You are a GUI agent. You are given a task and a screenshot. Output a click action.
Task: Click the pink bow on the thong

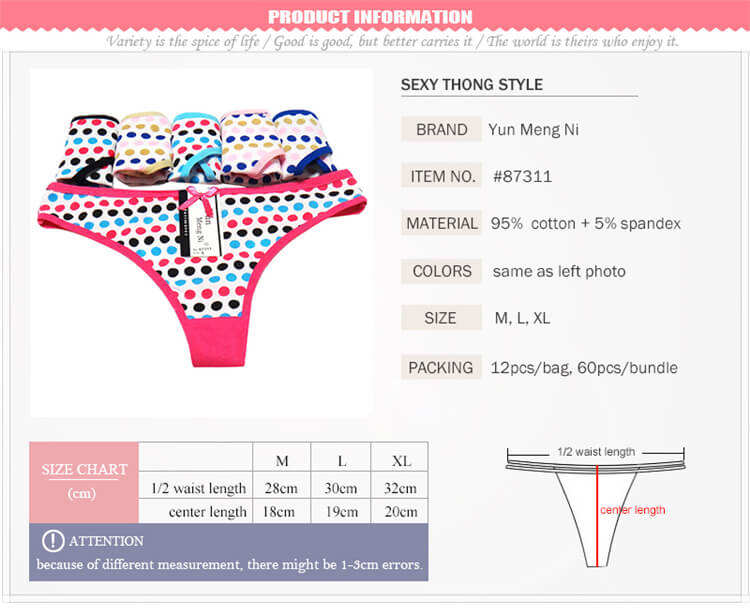pyautogui.click(x=202, y=196)
